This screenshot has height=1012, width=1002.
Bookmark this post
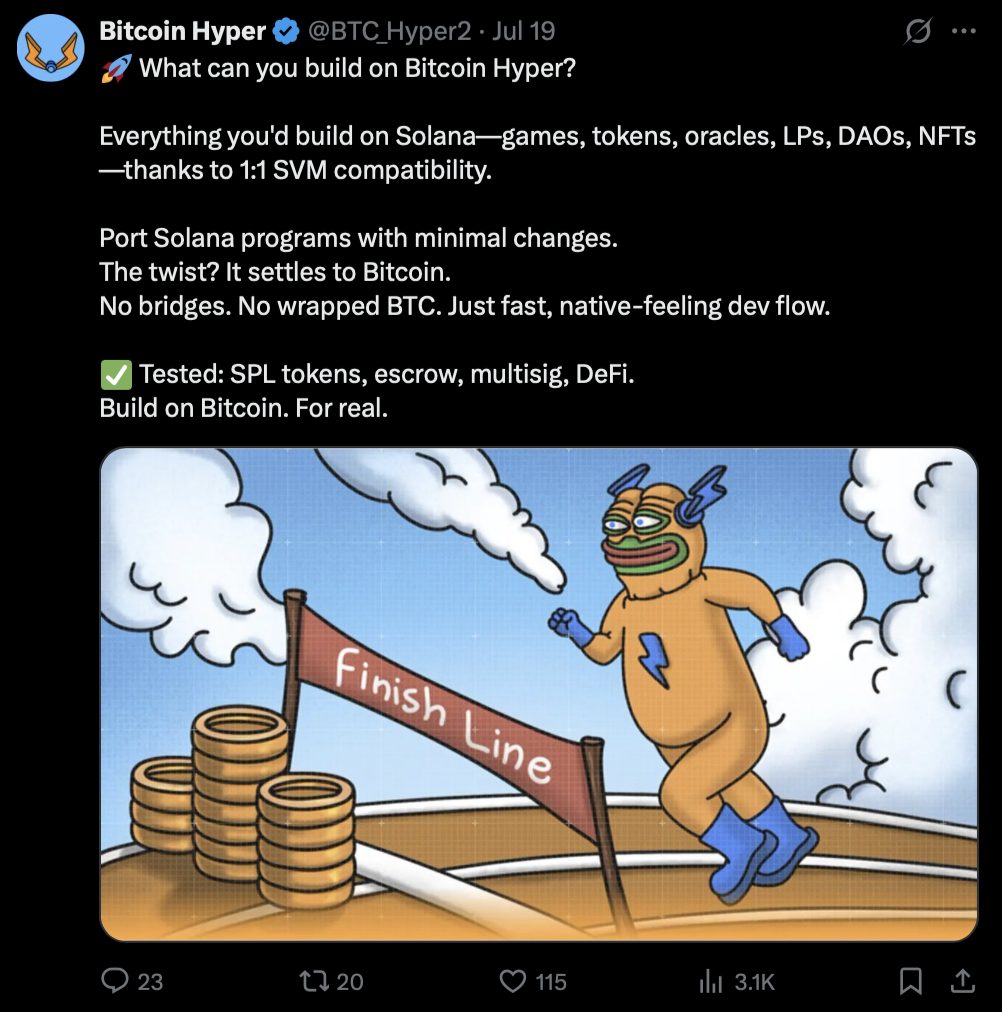pos(911,981)
